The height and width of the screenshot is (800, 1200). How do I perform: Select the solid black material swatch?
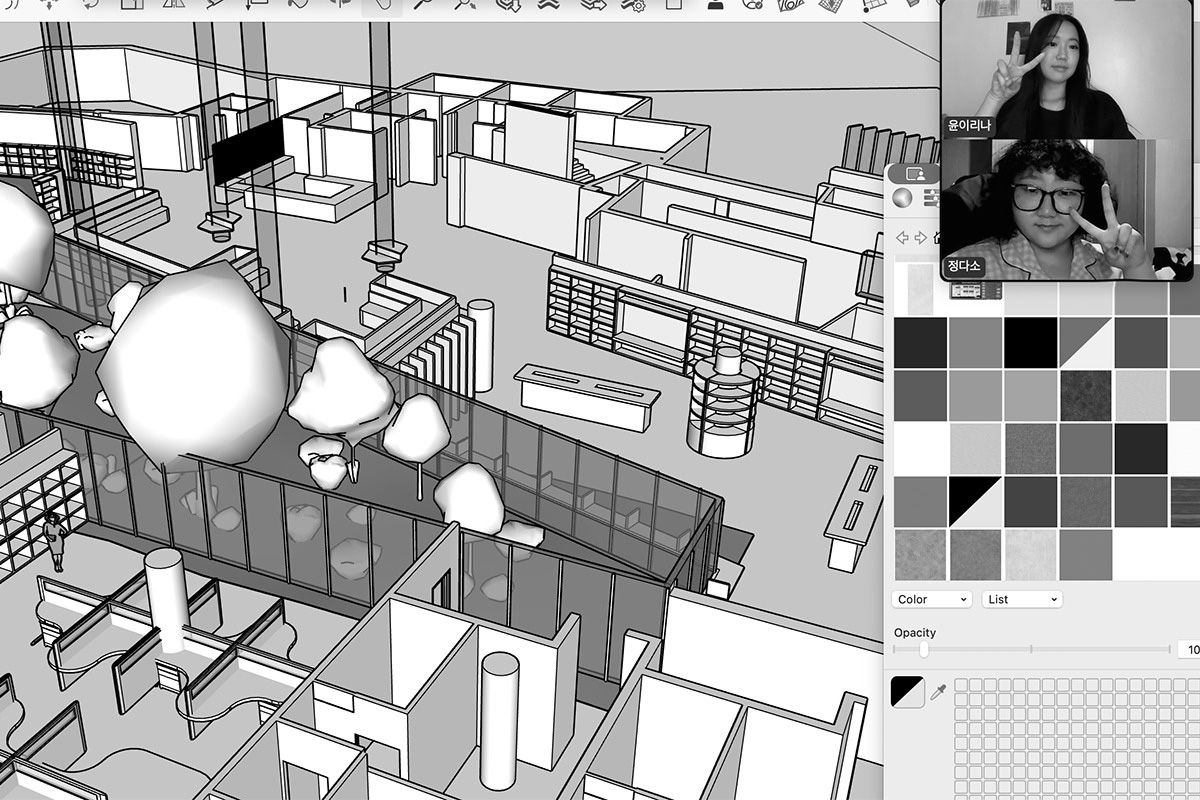pyautogui.click(x=1030, y=342)
